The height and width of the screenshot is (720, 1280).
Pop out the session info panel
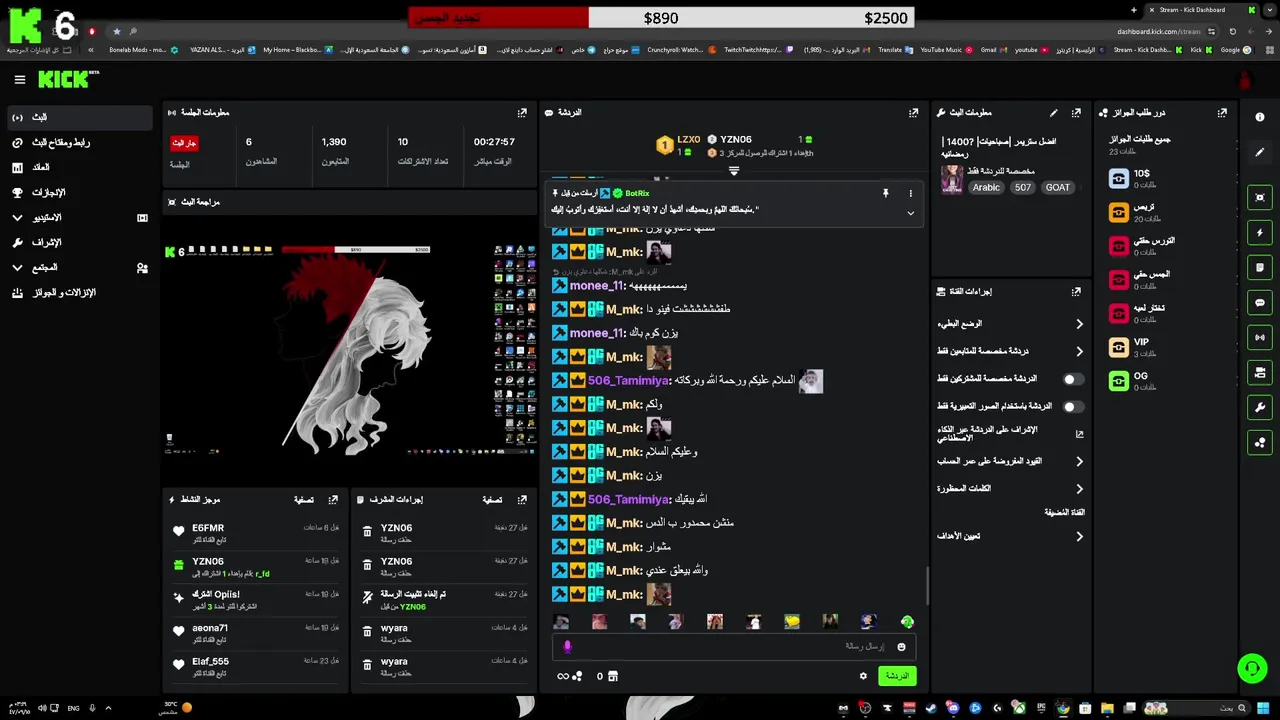(x=522, y=113)
